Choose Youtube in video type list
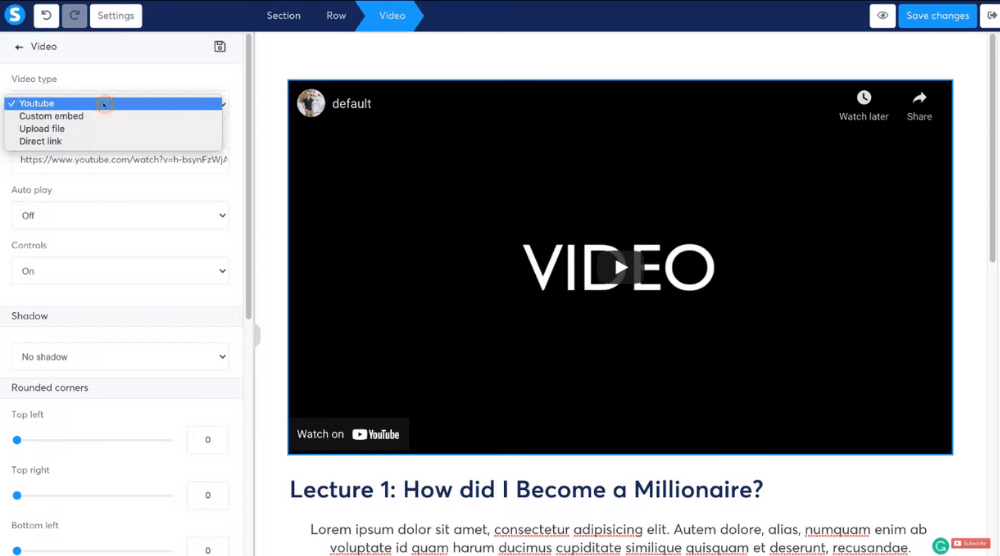1000x556 pixels. pyautogui.click(x=113, y=103)
